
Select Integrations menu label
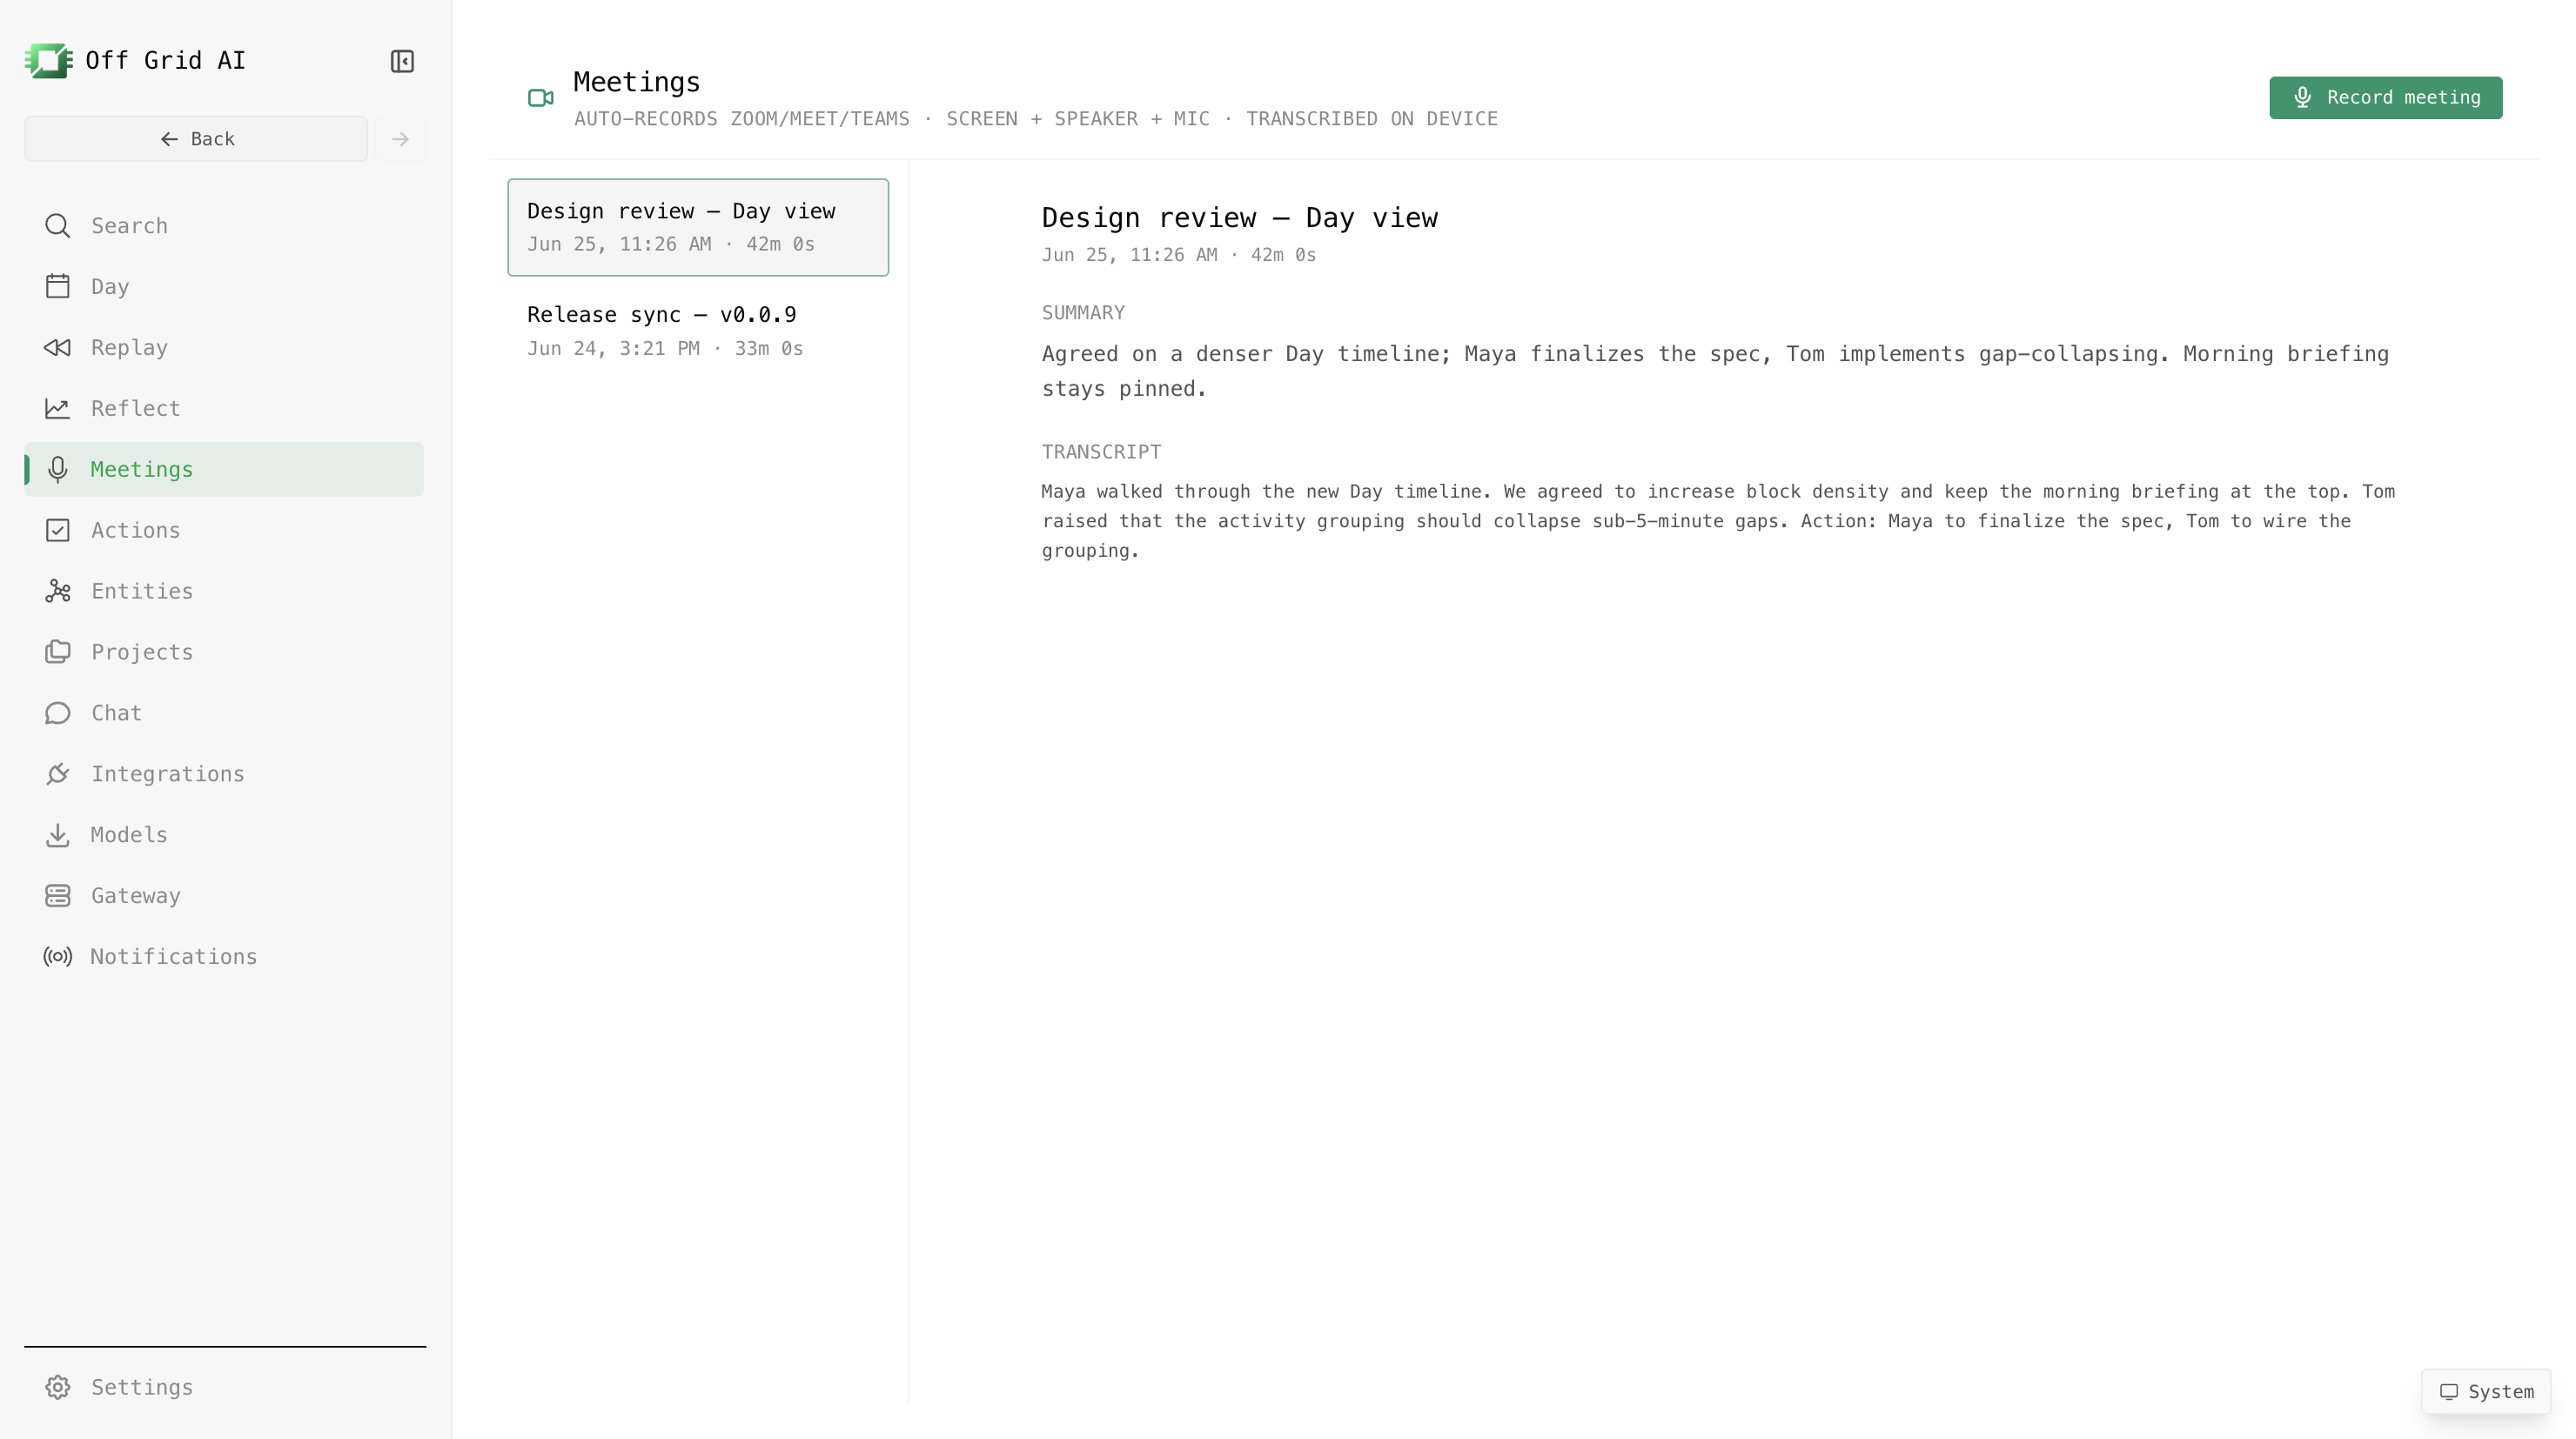(x=168, y=774)
